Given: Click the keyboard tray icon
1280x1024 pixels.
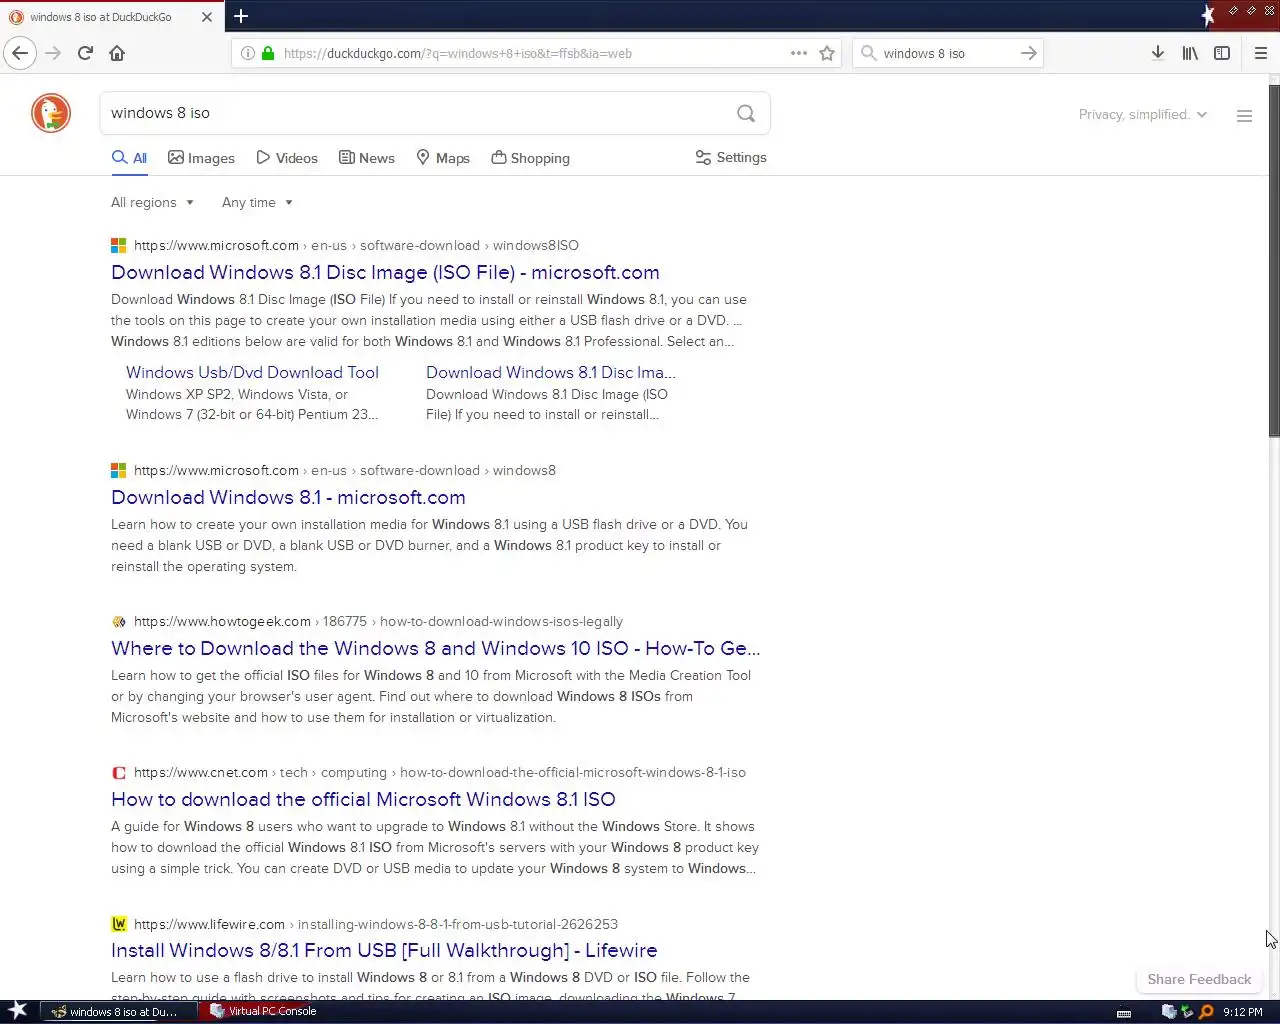Looking at the screenshot, I should tap(1124, 1013).
